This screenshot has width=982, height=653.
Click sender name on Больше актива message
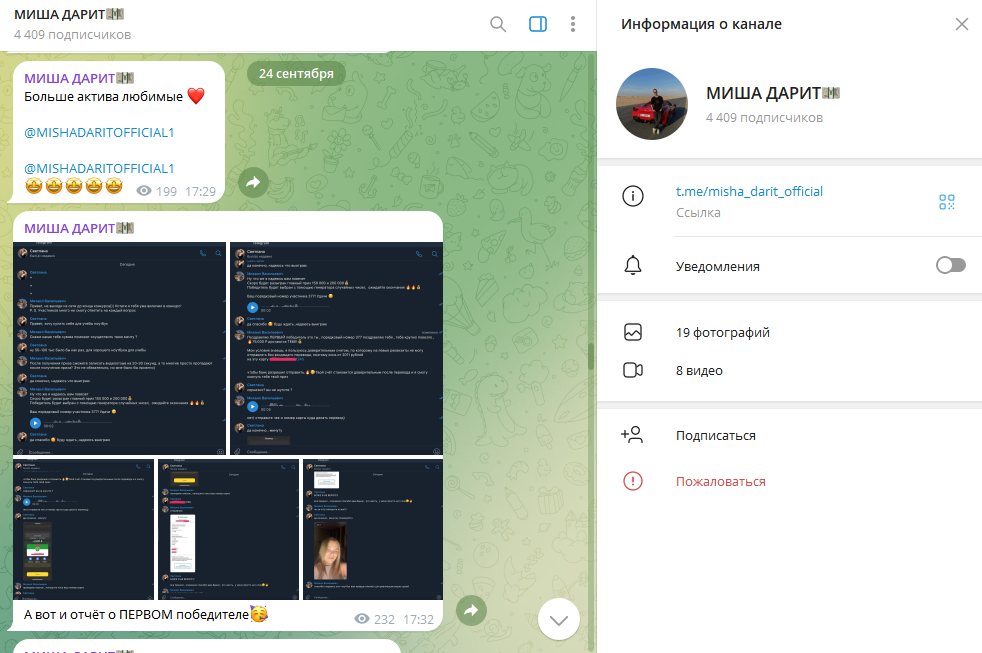pos(79,78)
